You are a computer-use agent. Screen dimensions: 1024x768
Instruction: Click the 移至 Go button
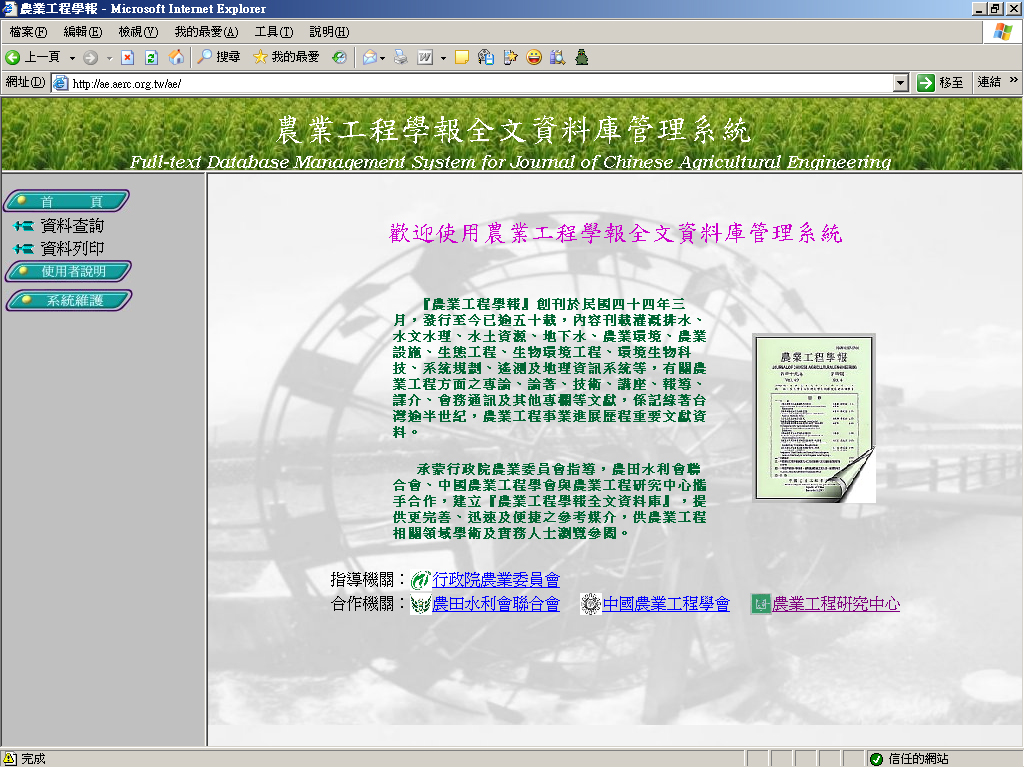point(940,82)
